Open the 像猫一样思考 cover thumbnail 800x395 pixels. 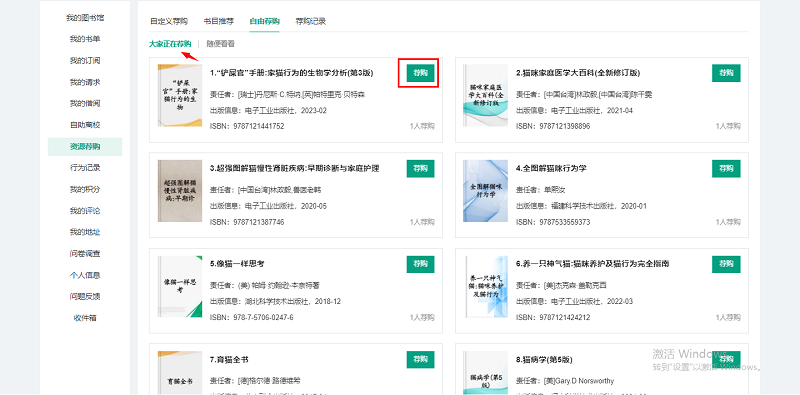[180, 287]
